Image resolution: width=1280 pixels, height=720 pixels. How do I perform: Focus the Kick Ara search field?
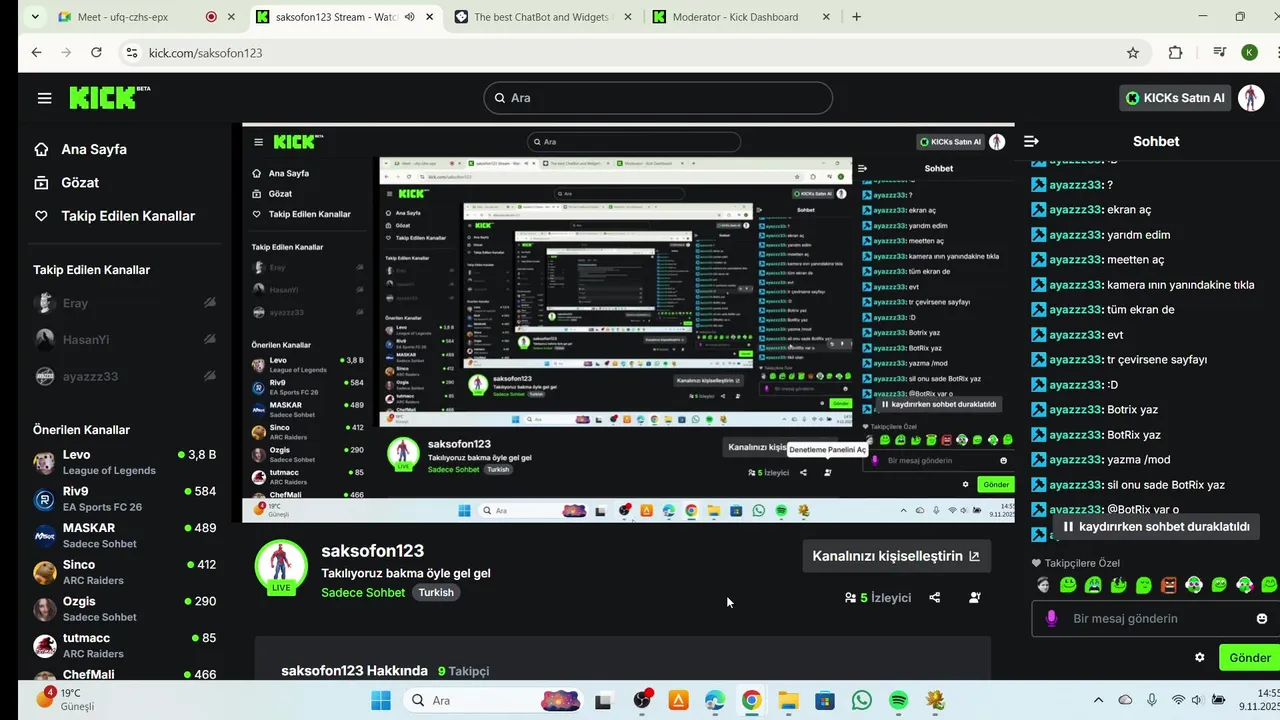[658, 98]
